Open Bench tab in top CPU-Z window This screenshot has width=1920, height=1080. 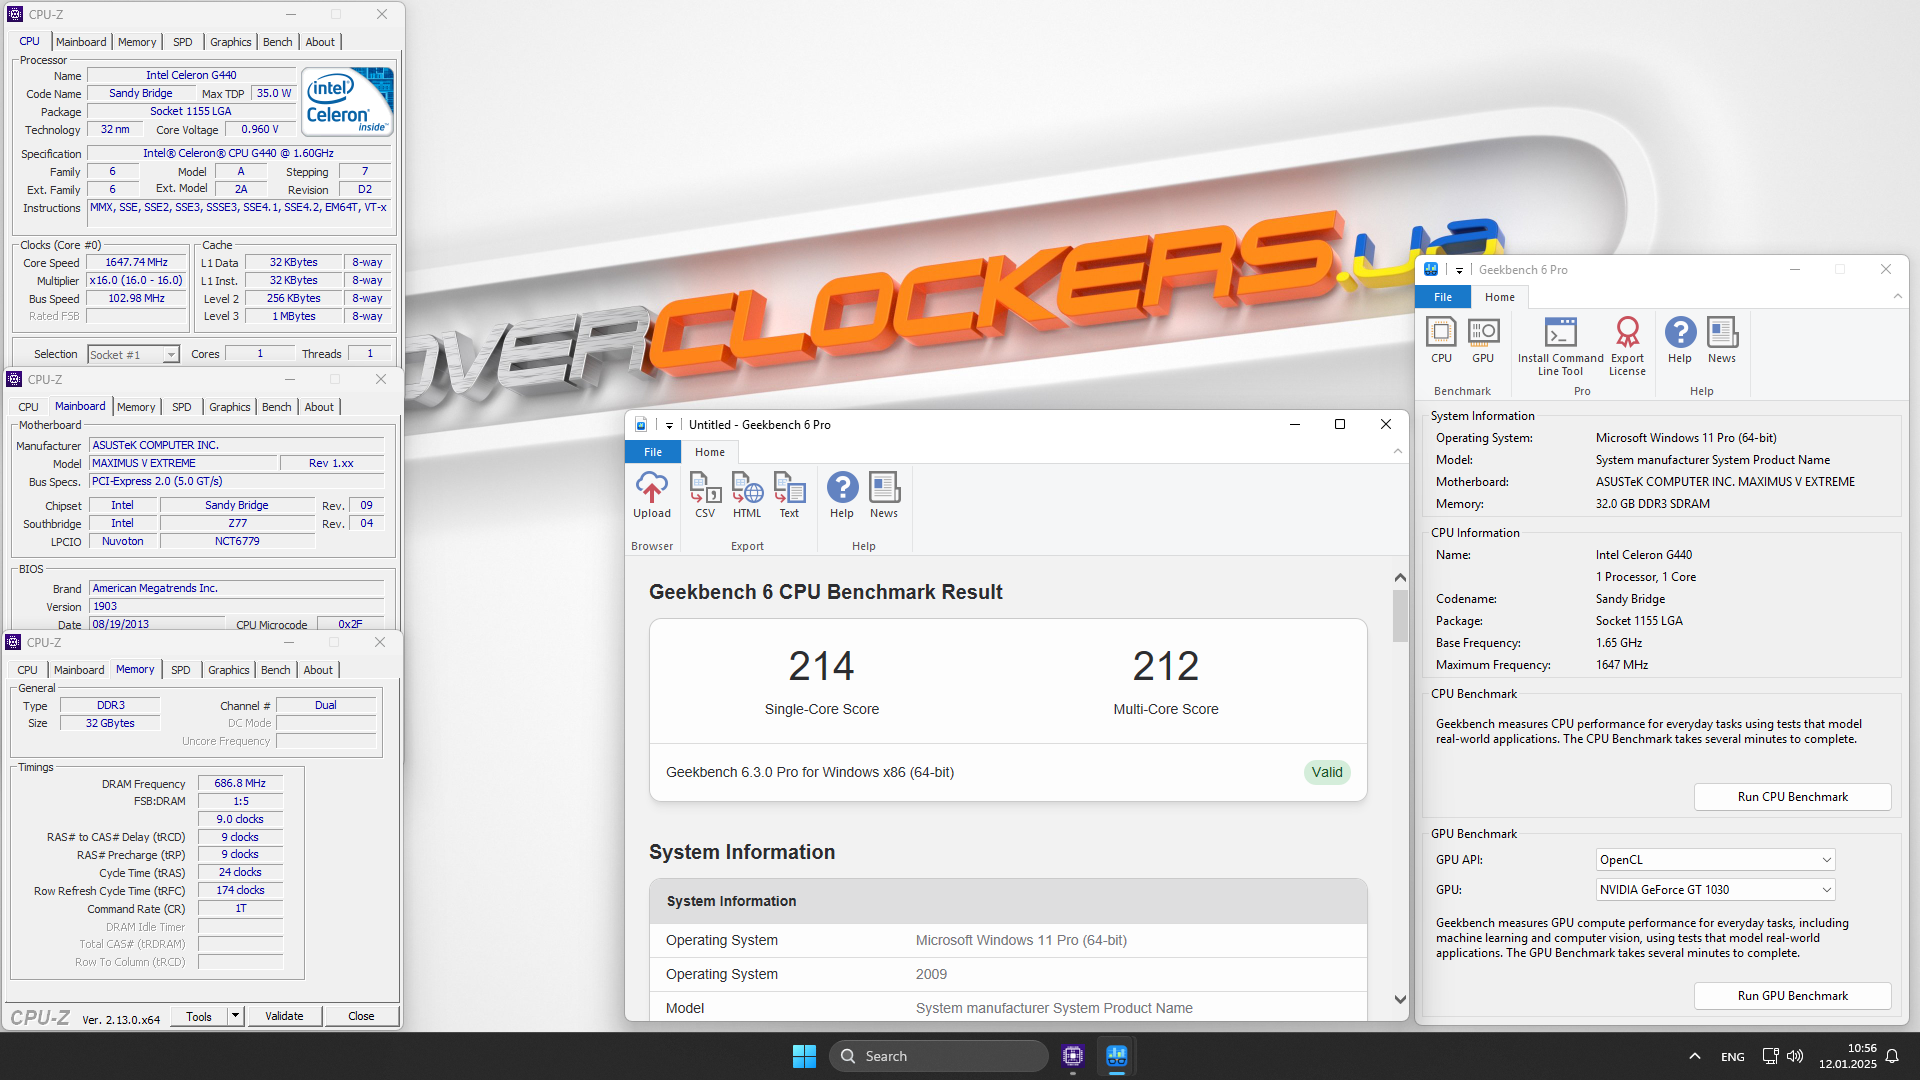[x=277, y=42]
